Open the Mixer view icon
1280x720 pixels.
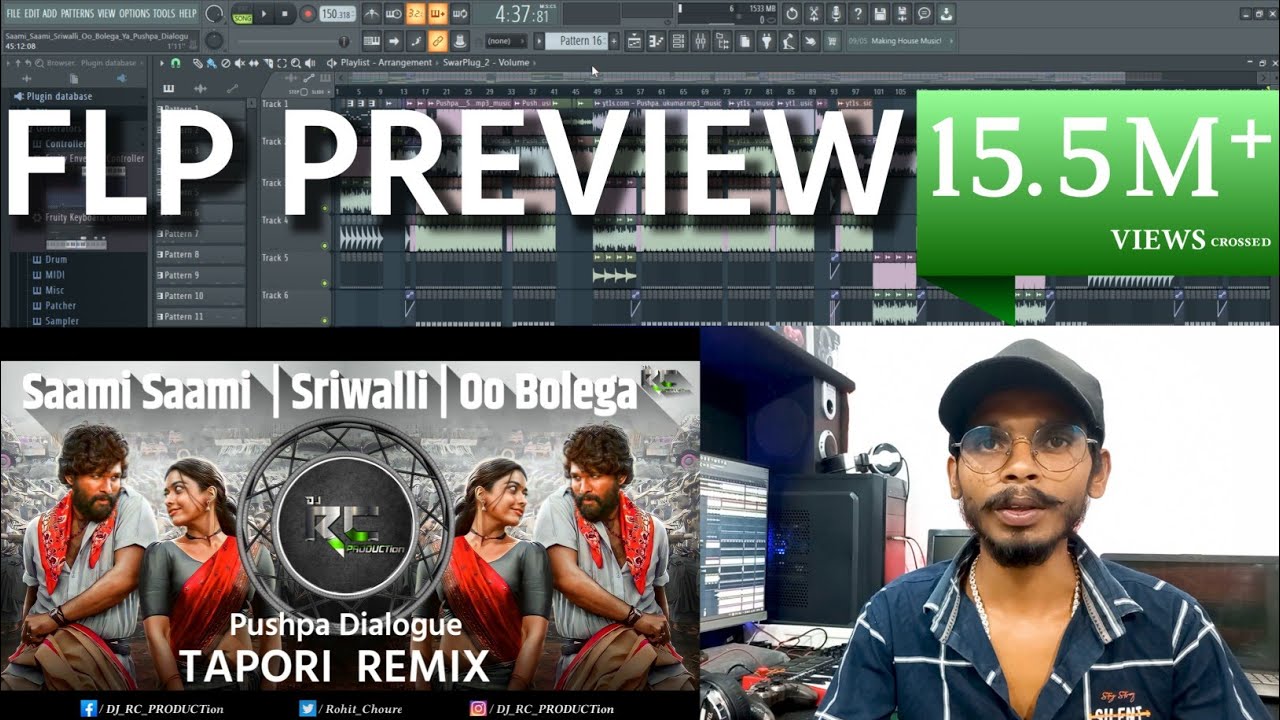[x=700, y=41]
